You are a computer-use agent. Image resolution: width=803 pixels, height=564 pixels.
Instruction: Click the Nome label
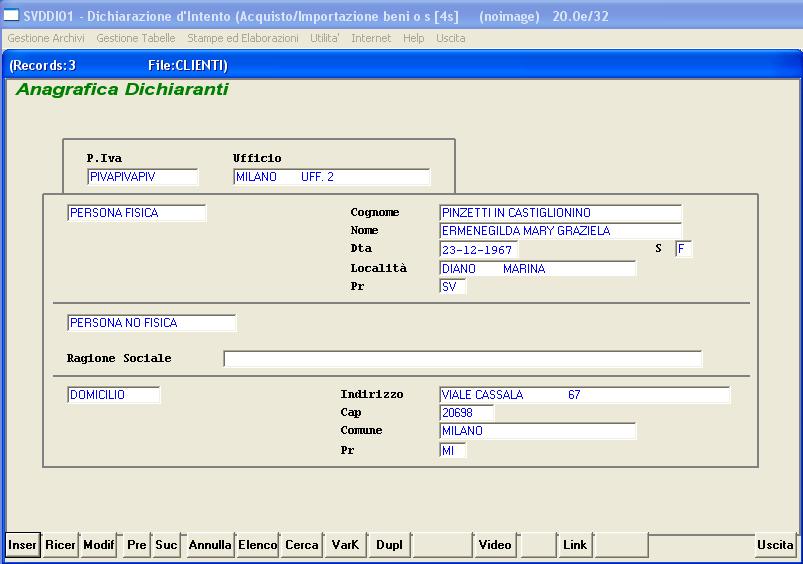click(x=364, y=231)
